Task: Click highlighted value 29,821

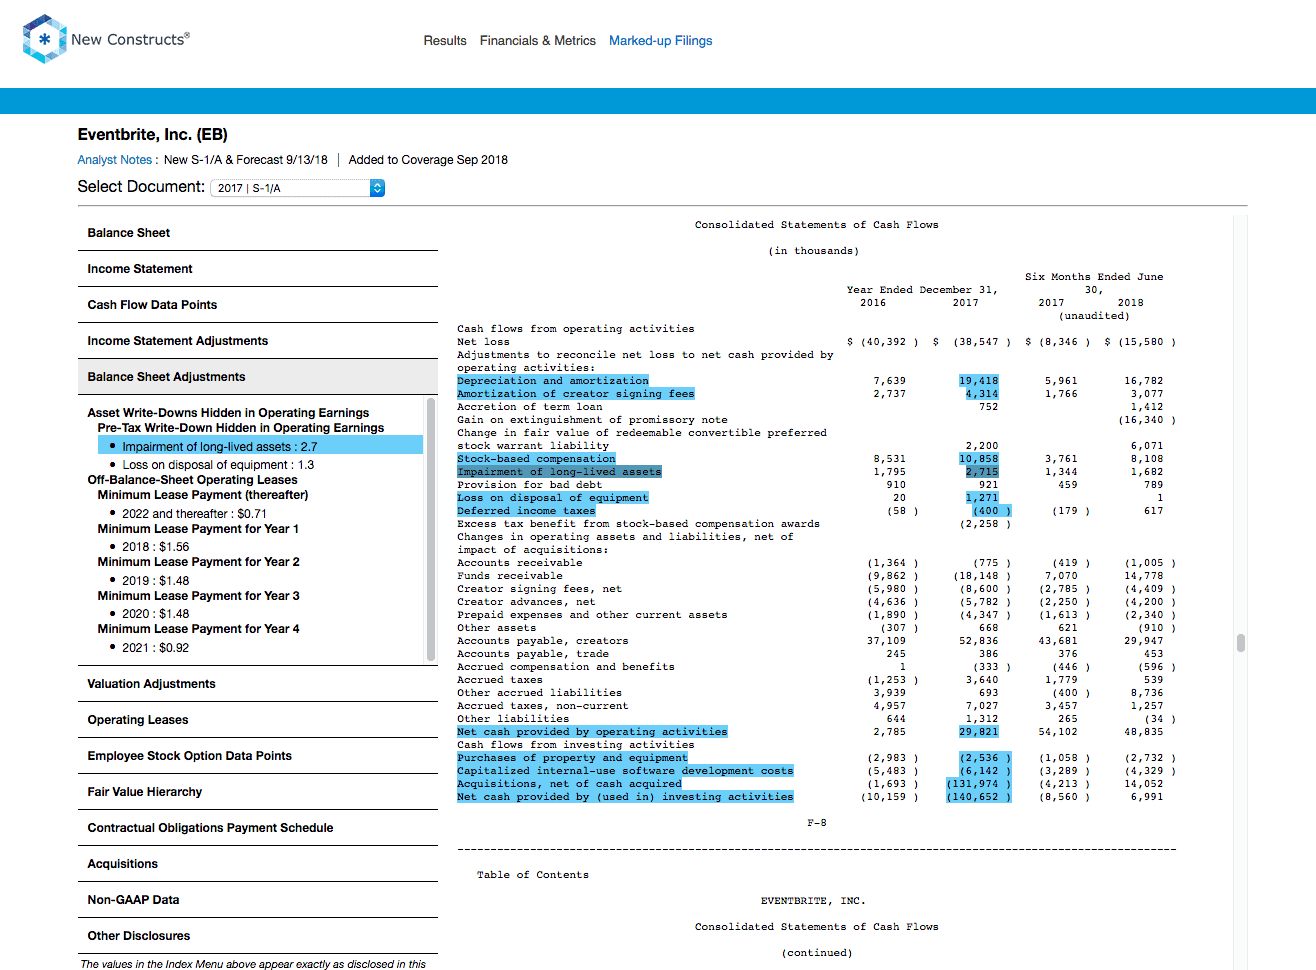Action: [979, 732]
